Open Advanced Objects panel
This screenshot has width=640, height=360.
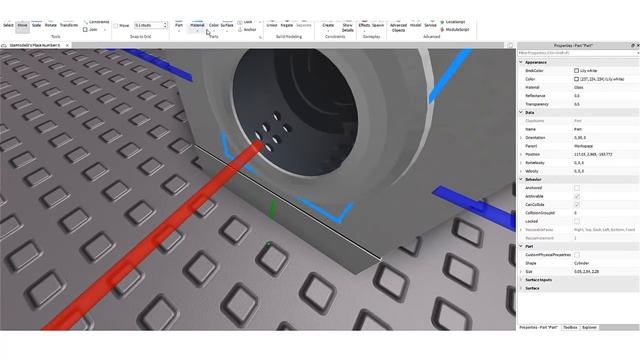point(398,27)
